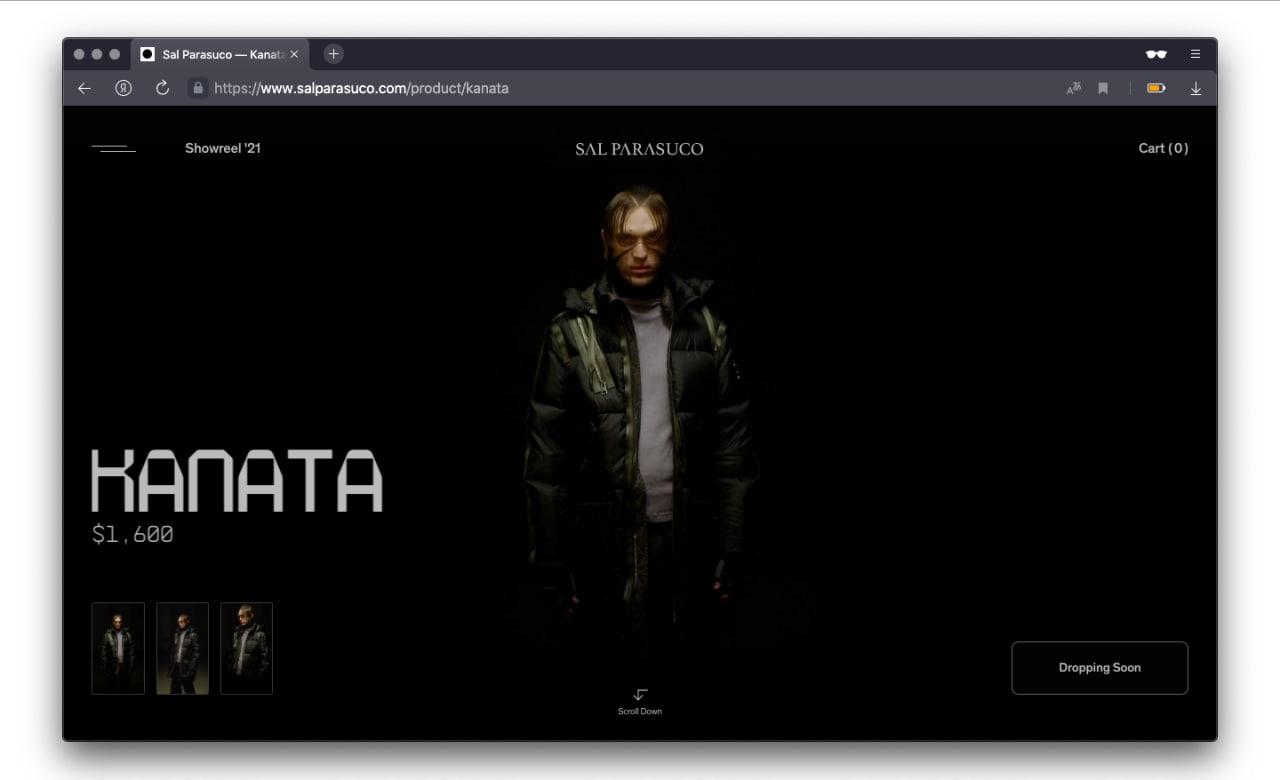Click the KANATA product title
Viewport: 1280px width, 780px height.
tap(237, 481)
